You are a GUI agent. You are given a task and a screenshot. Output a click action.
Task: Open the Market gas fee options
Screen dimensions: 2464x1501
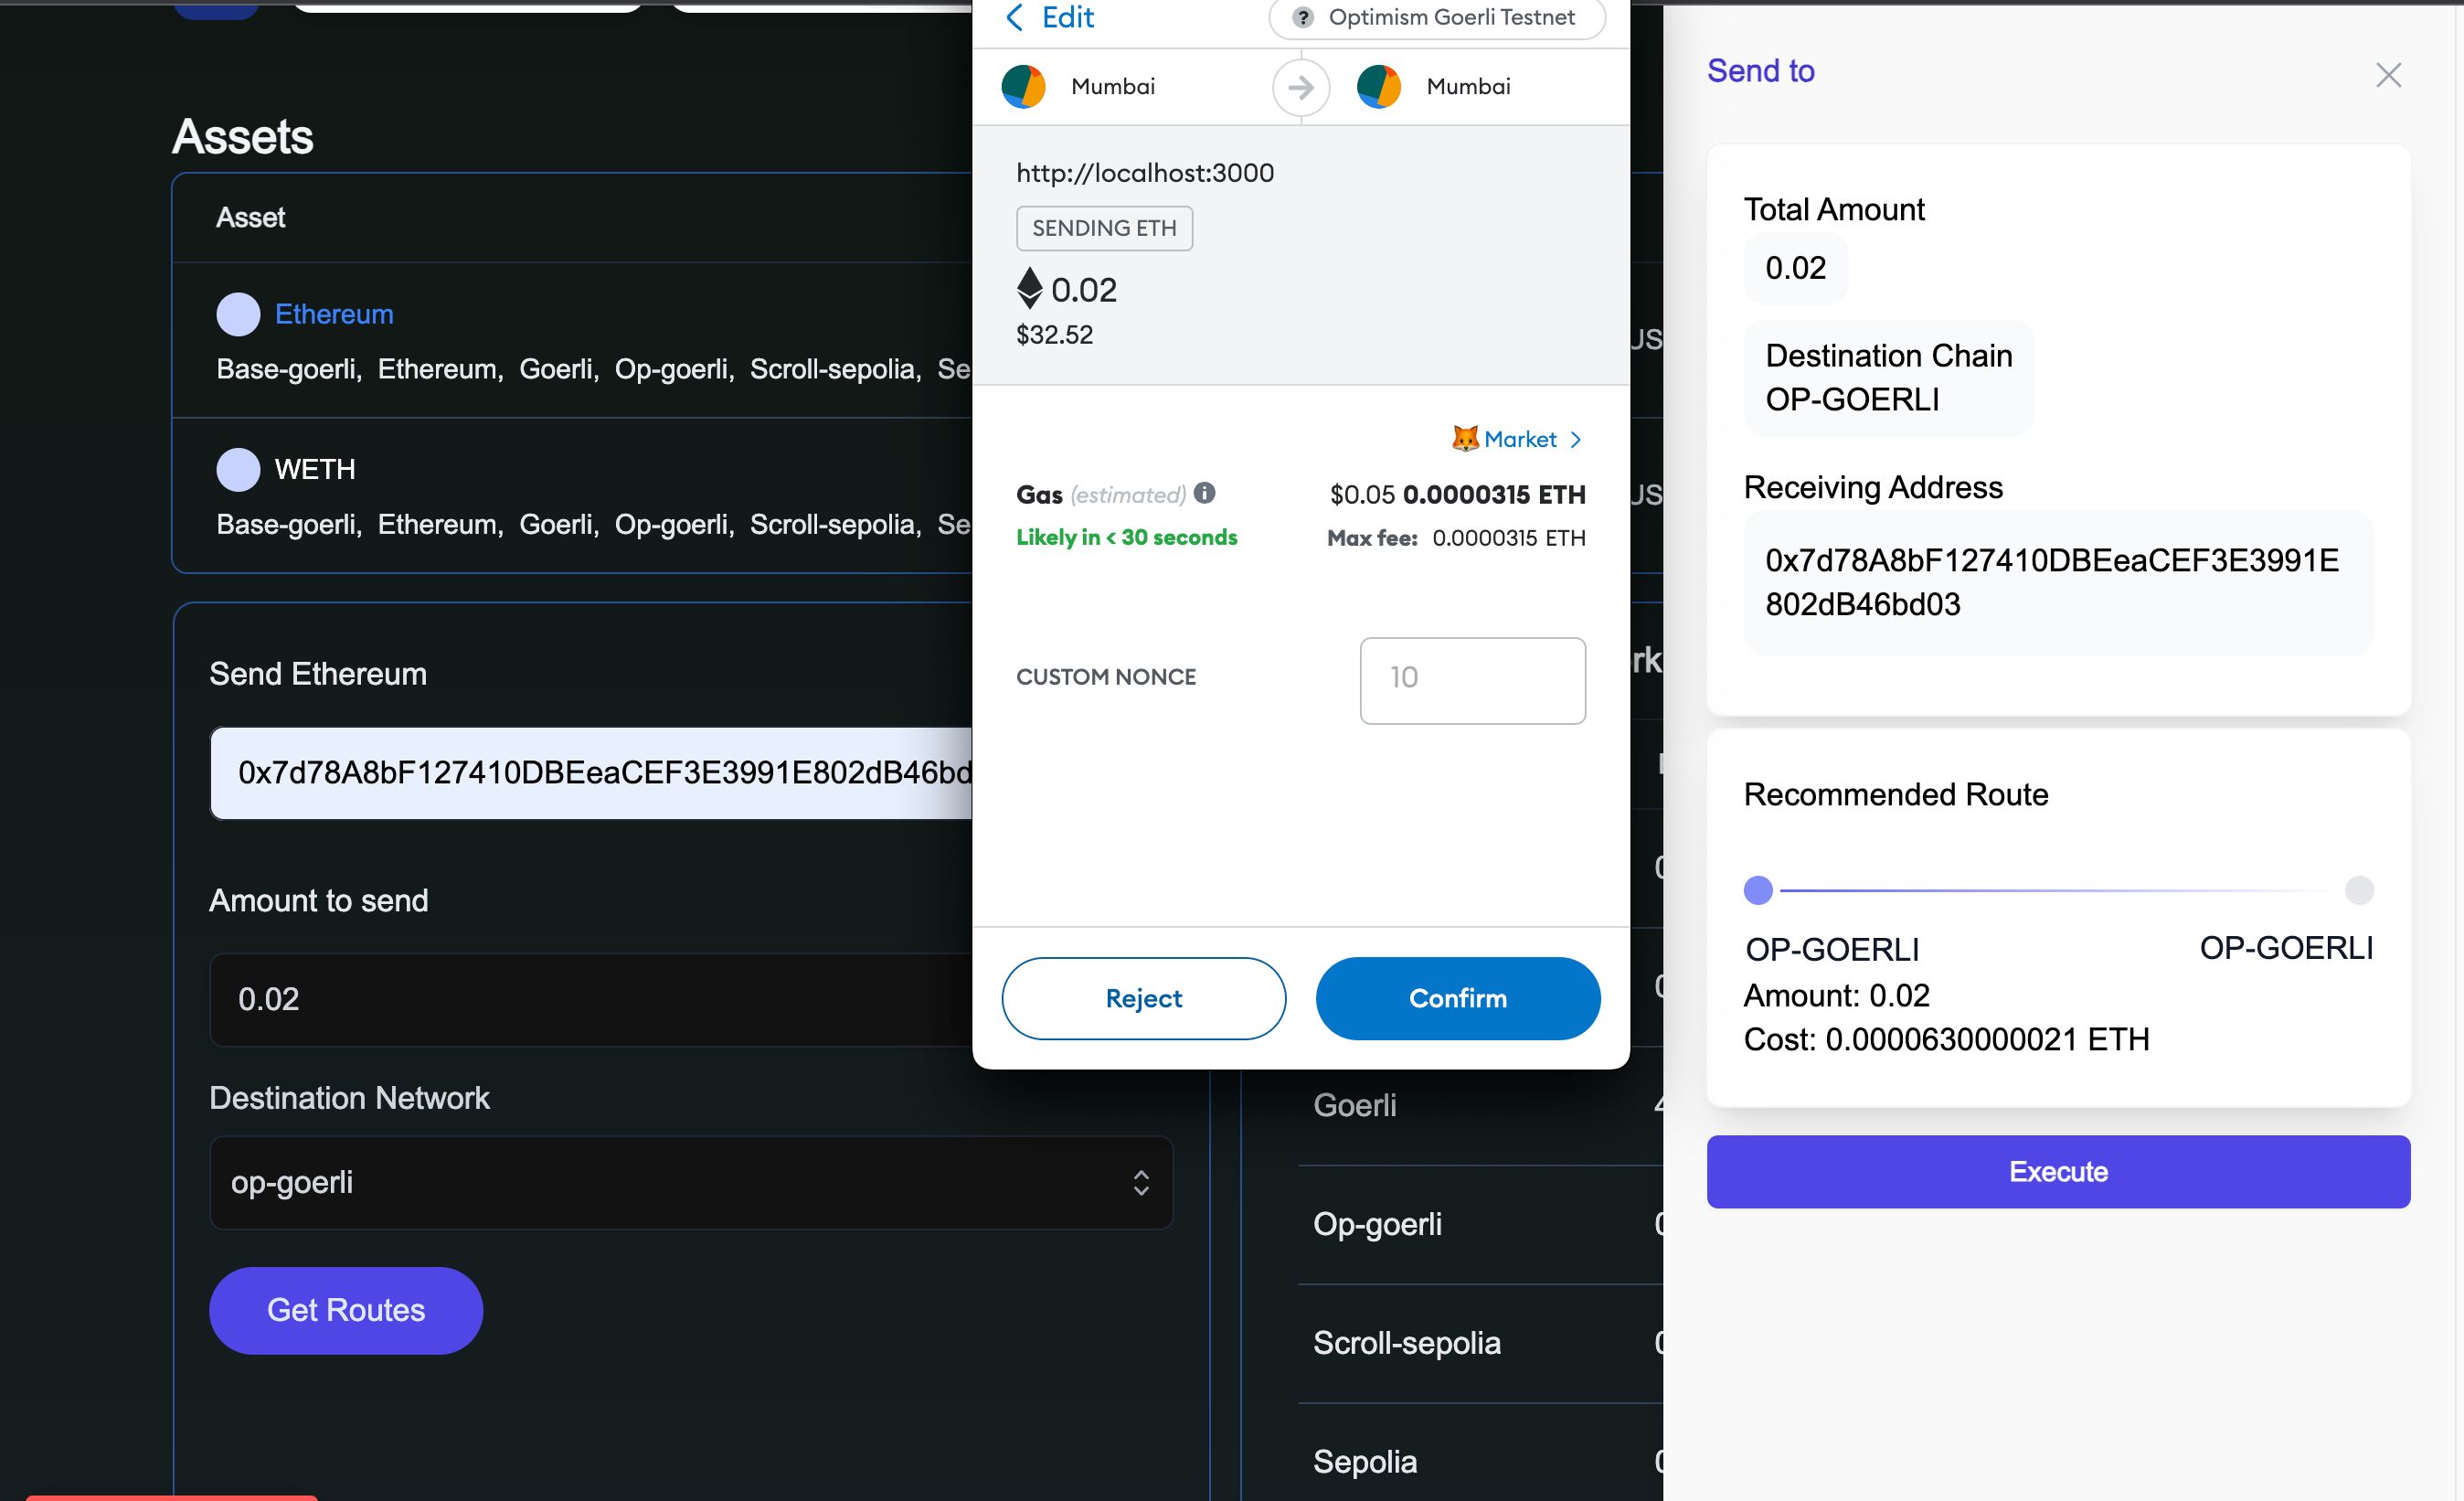(1519, 439)
